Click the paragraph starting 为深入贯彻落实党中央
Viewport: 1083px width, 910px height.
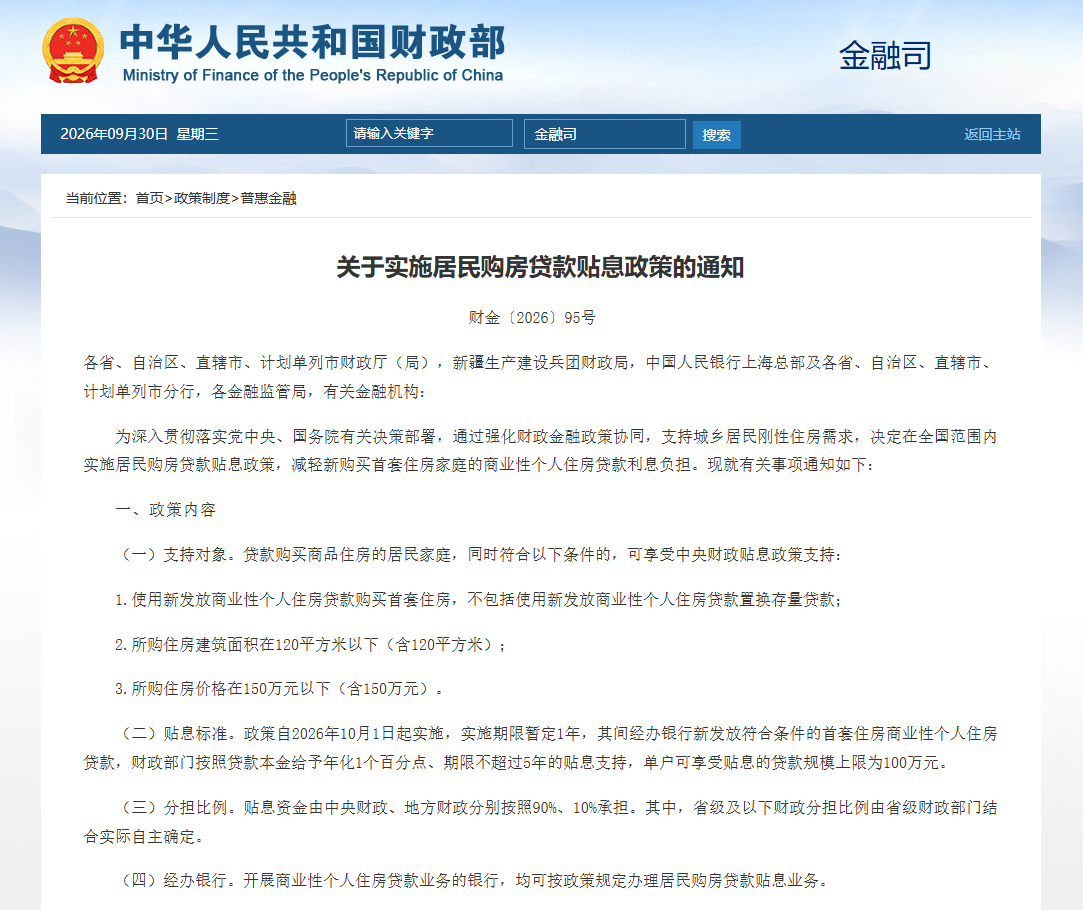click(541, 450)
